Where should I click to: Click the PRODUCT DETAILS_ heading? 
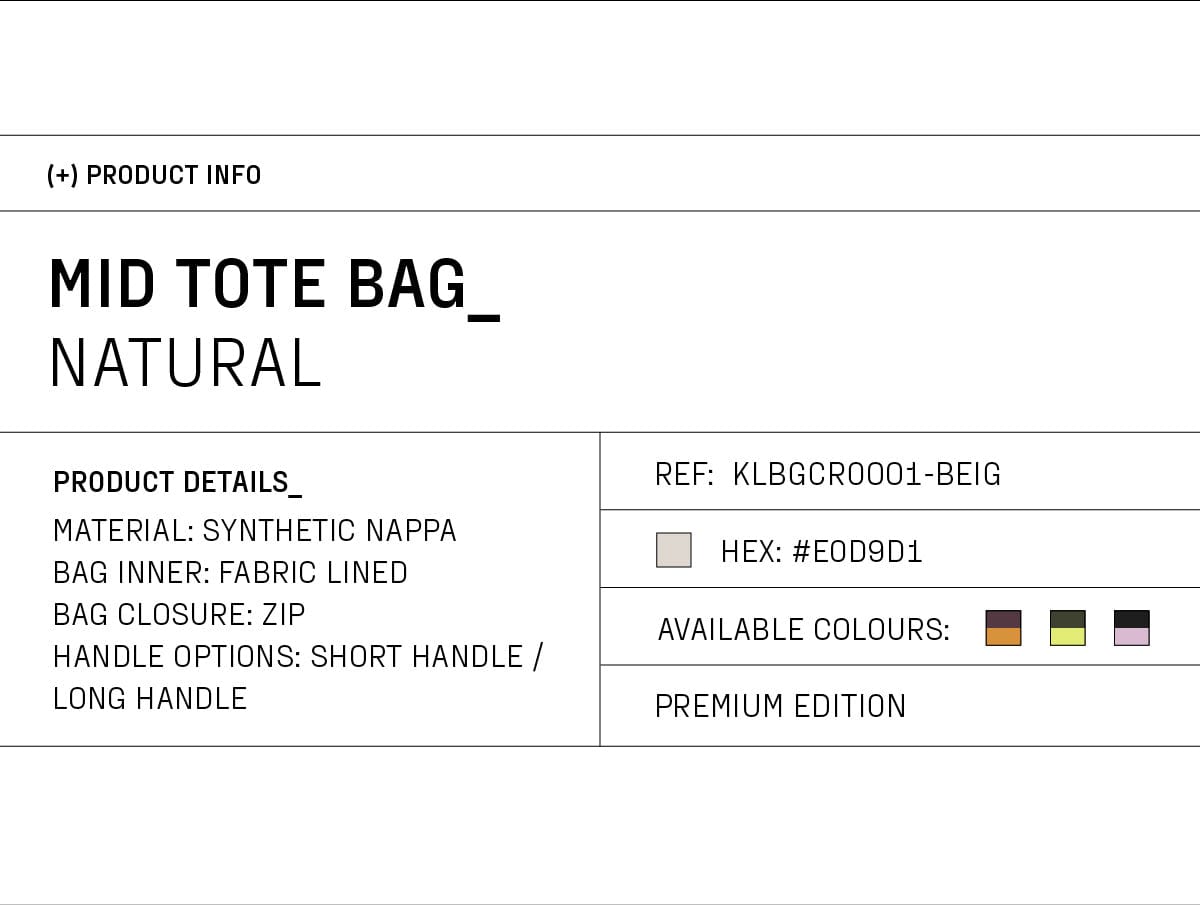pyautogui.click(x=177, y=483)
